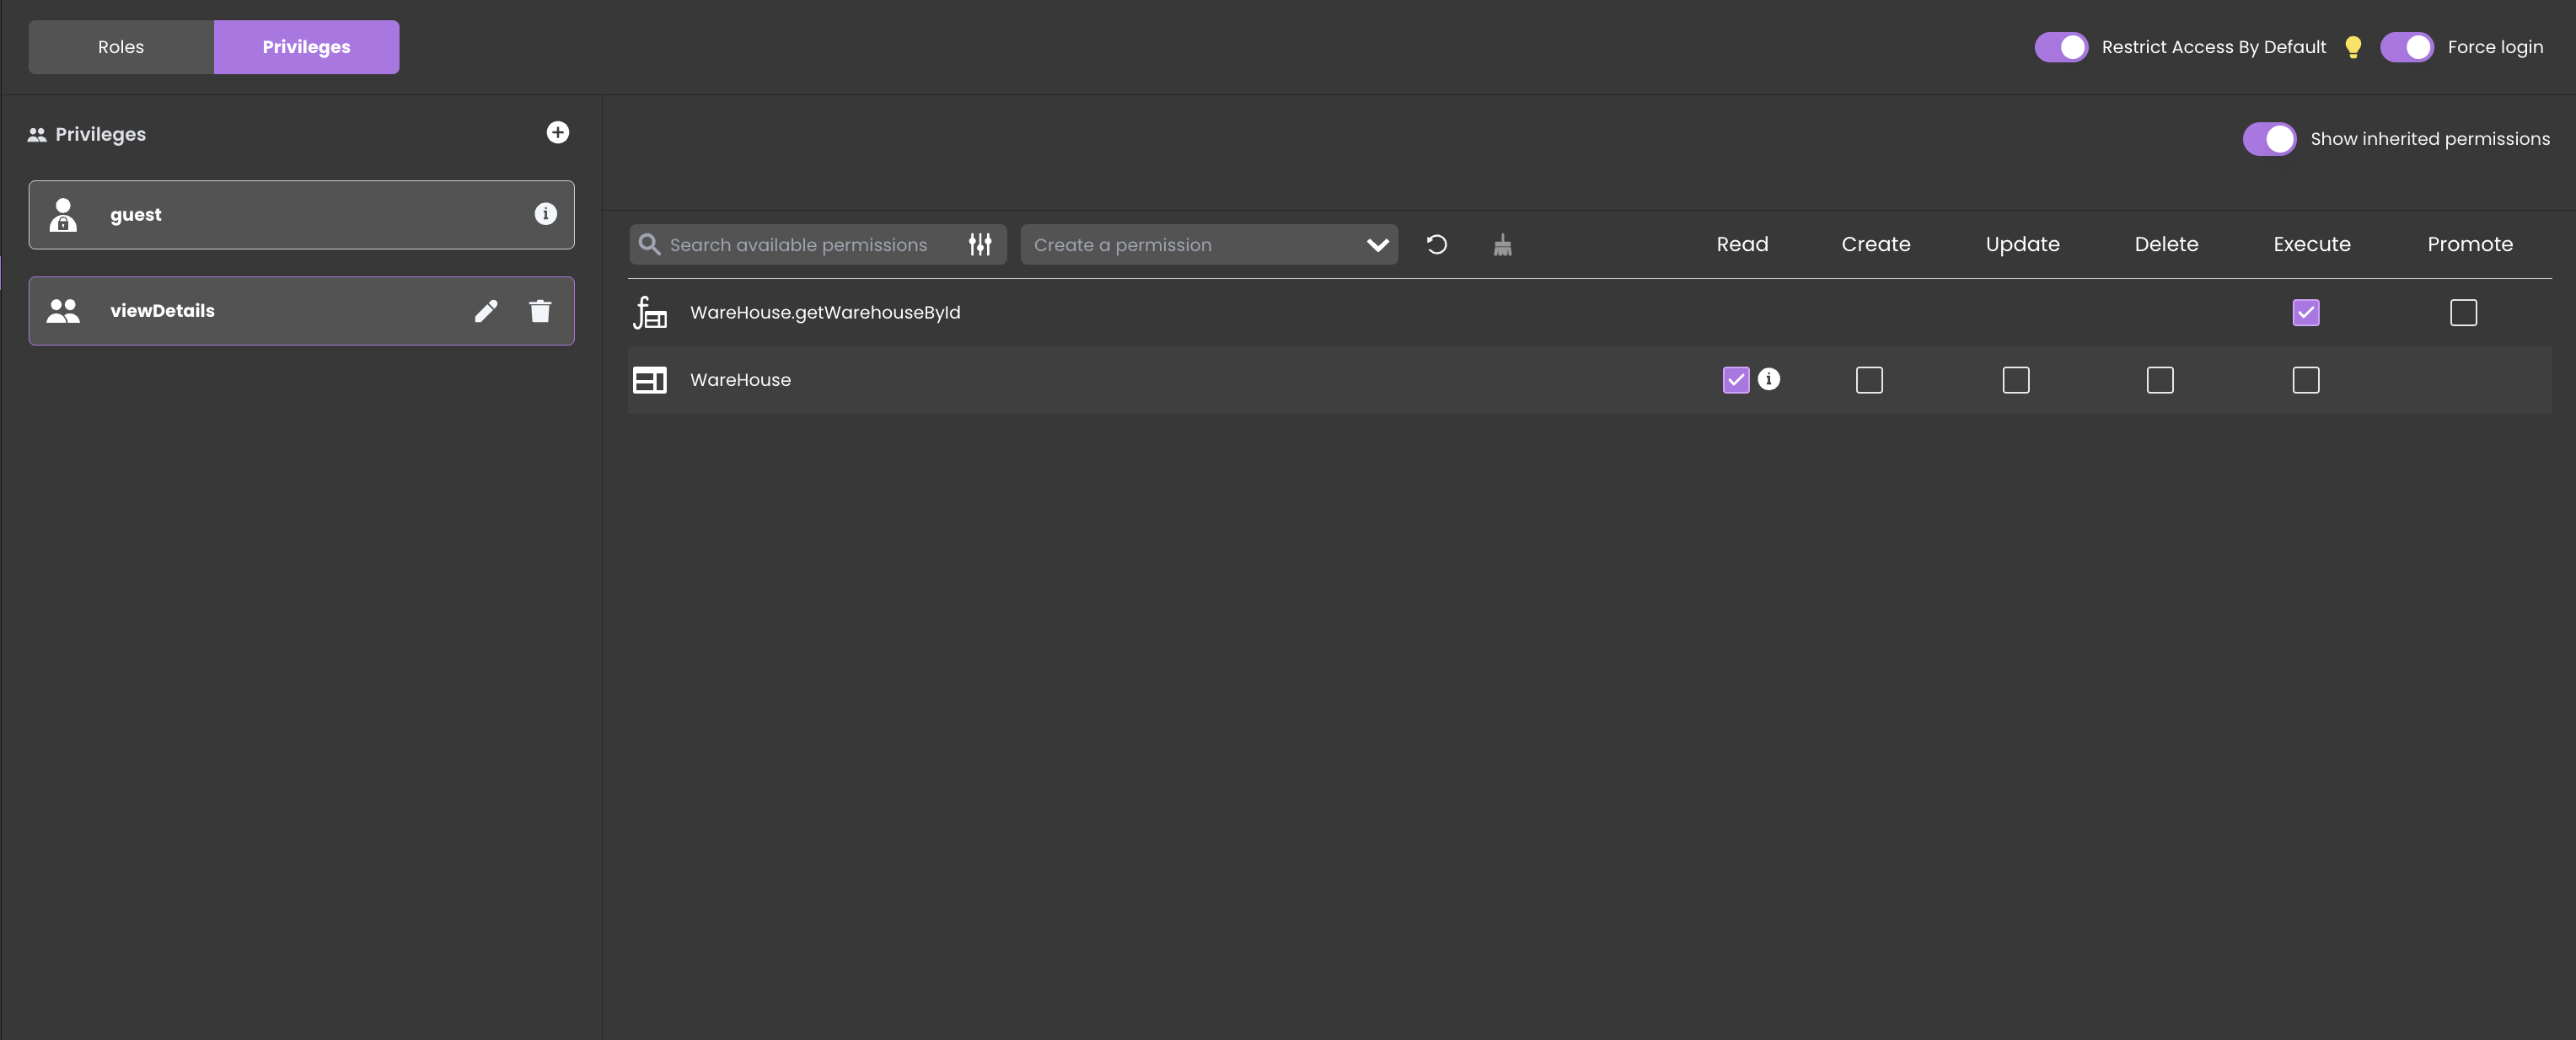Viewport: 2576px width, 1040px height.
Task: Check Delete permission for WareHouse
Action: point(2160,380)
